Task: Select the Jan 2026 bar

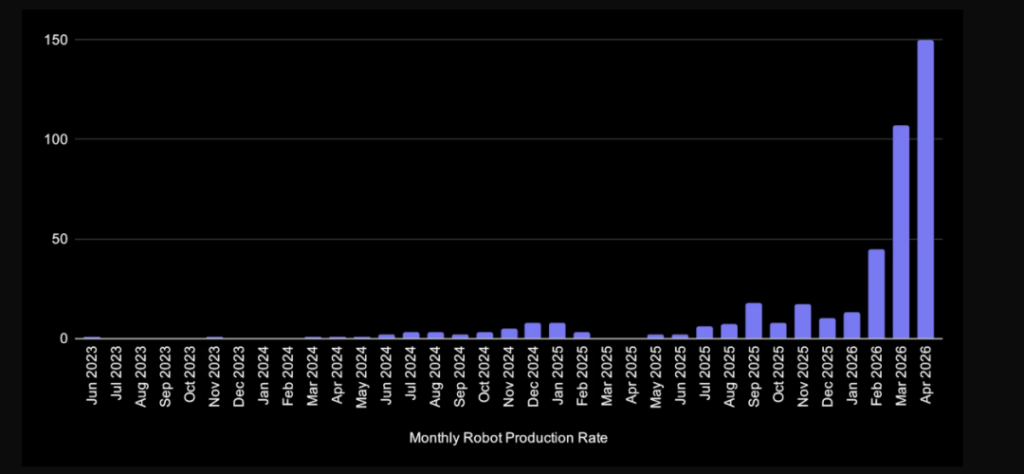Action: 852,326
